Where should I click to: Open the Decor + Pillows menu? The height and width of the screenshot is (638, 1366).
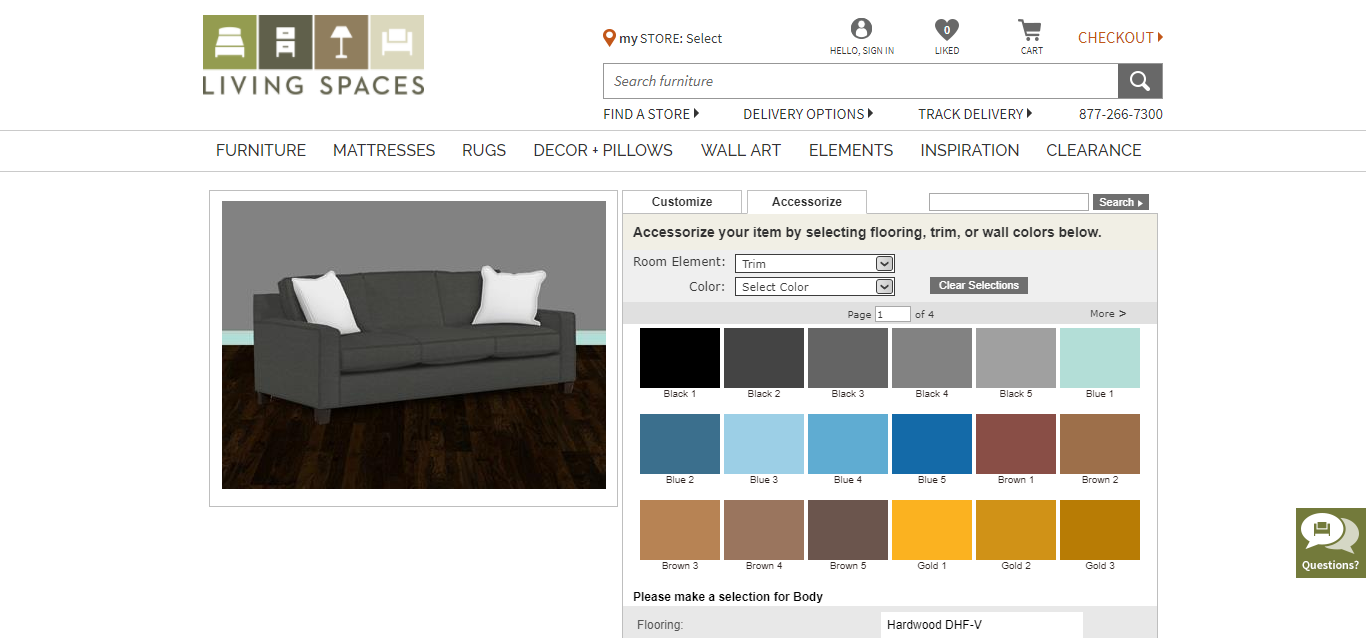pyautogui.click(x=603, y=150)
